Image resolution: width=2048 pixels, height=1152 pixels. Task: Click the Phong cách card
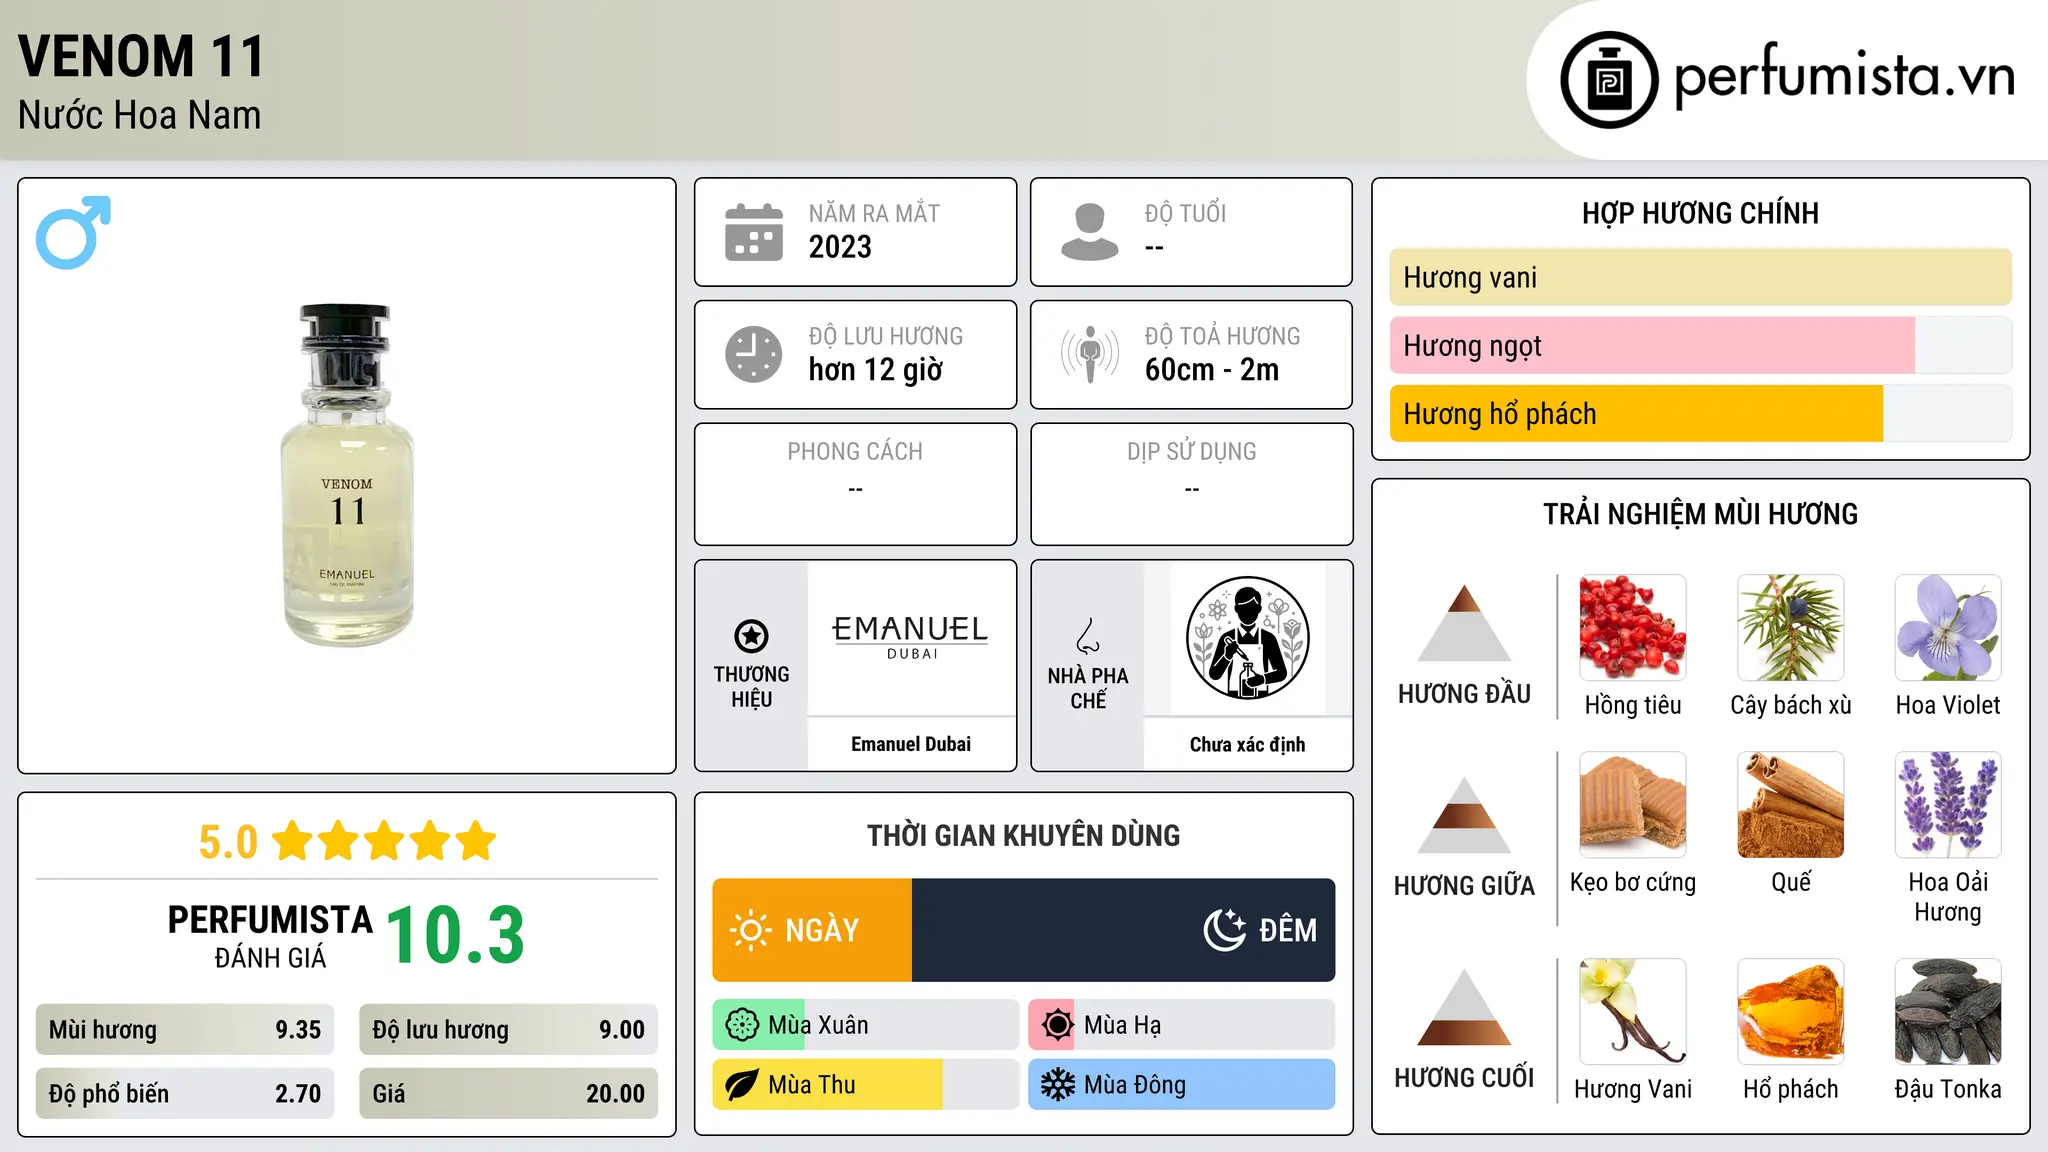coord(856,484)
